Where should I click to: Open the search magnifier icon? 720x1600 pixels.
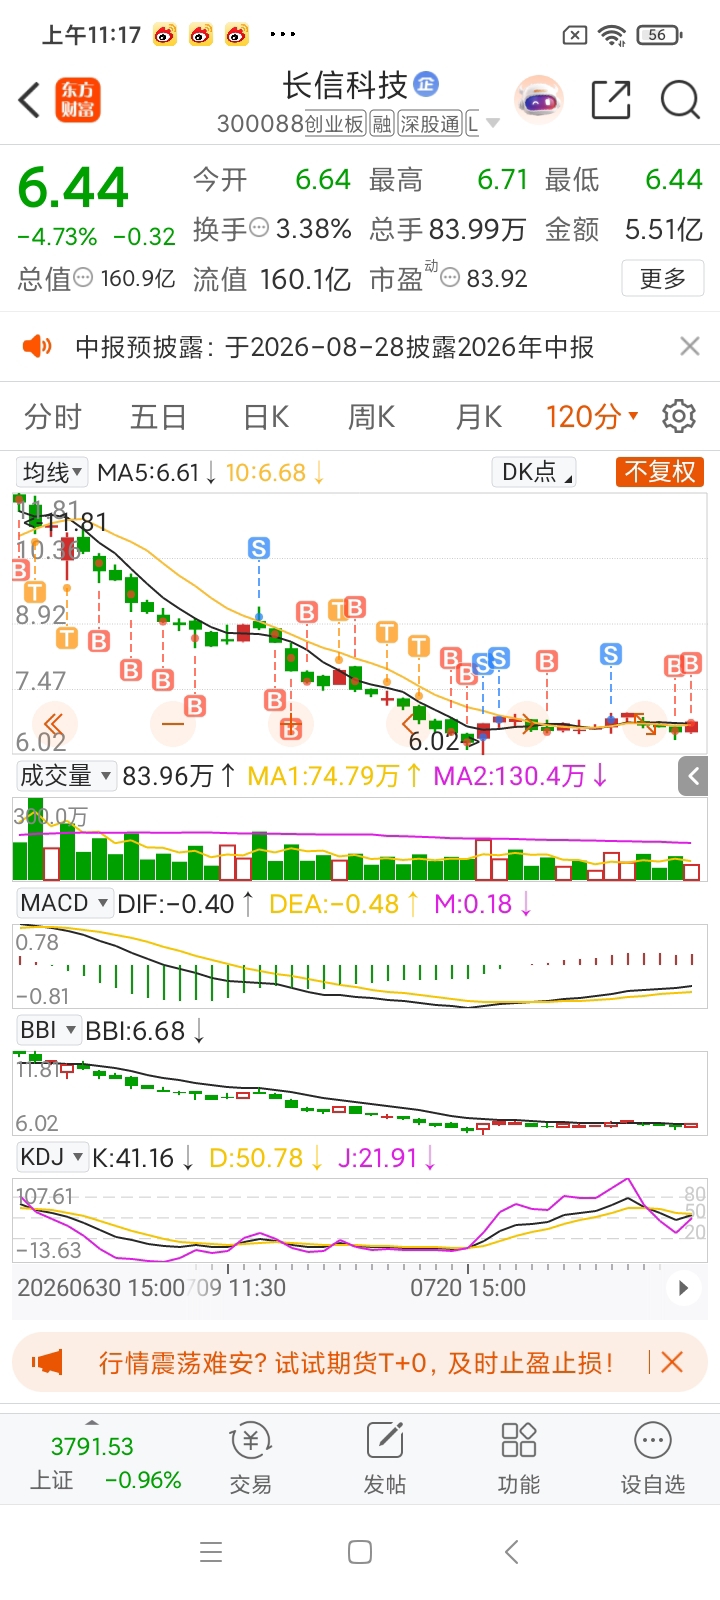[680, 99]
